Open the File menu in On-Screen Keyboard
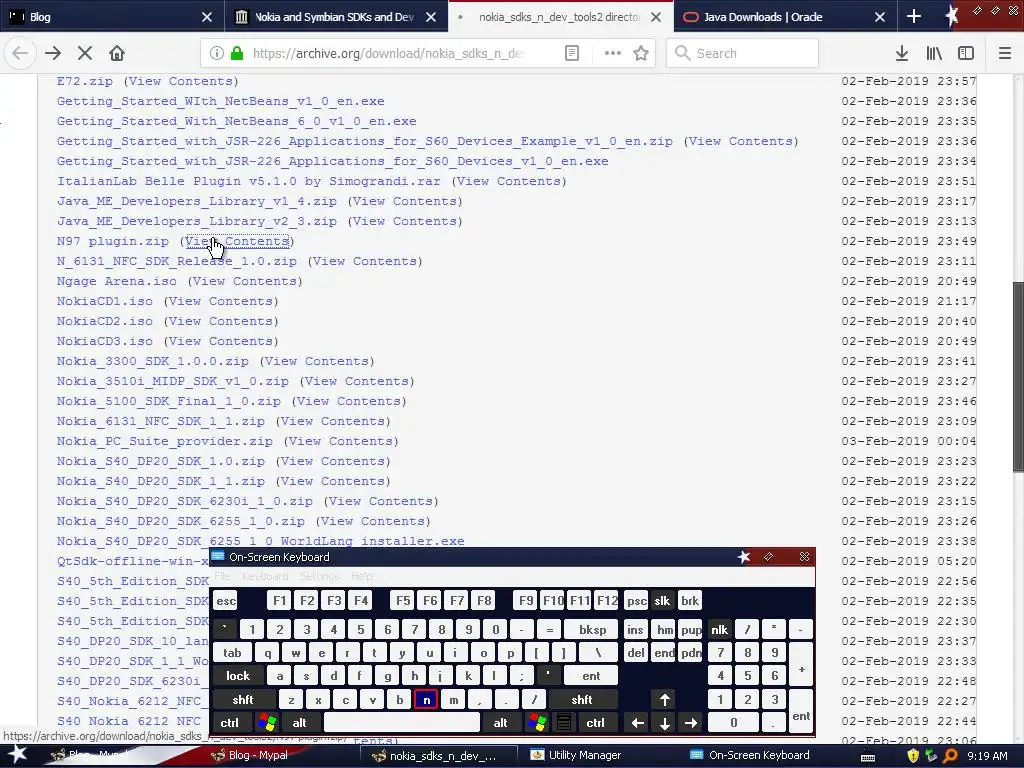The height and width of the screenshot is (768, 1024). [222, 576]
